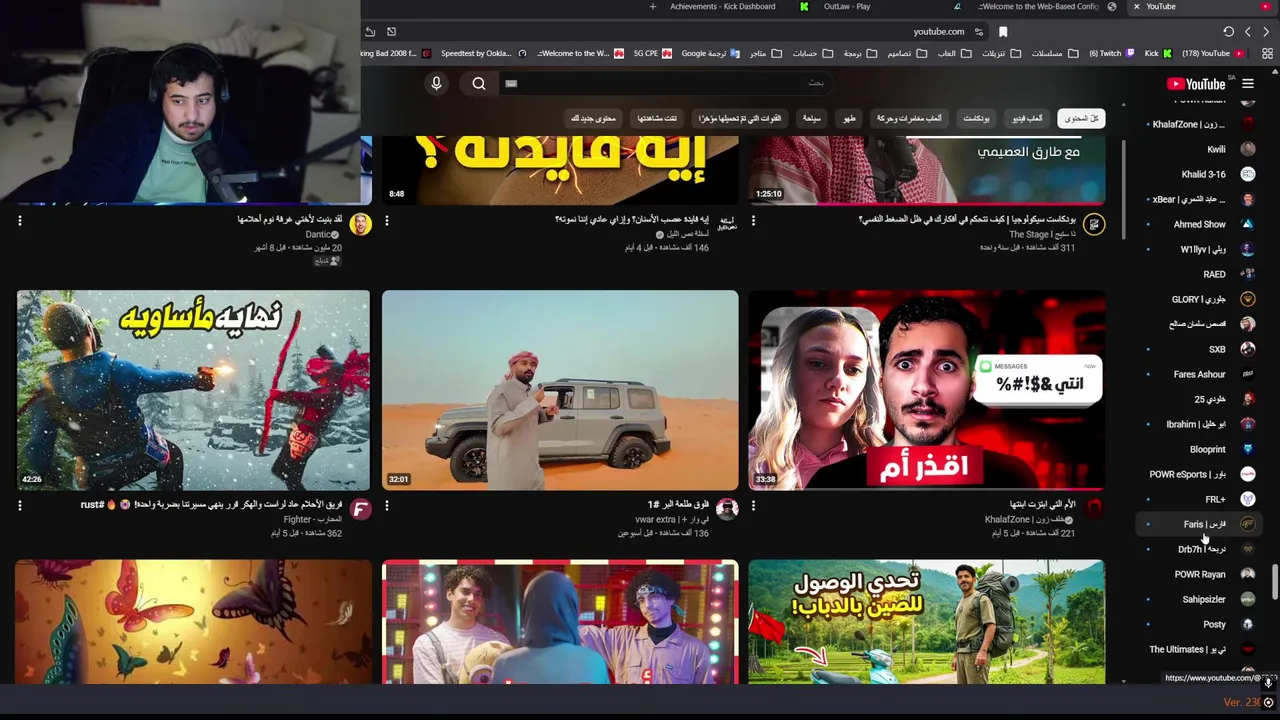1280x720 pixels.
Task: Start voice search with the microphone icon
Action: [436, 84]
